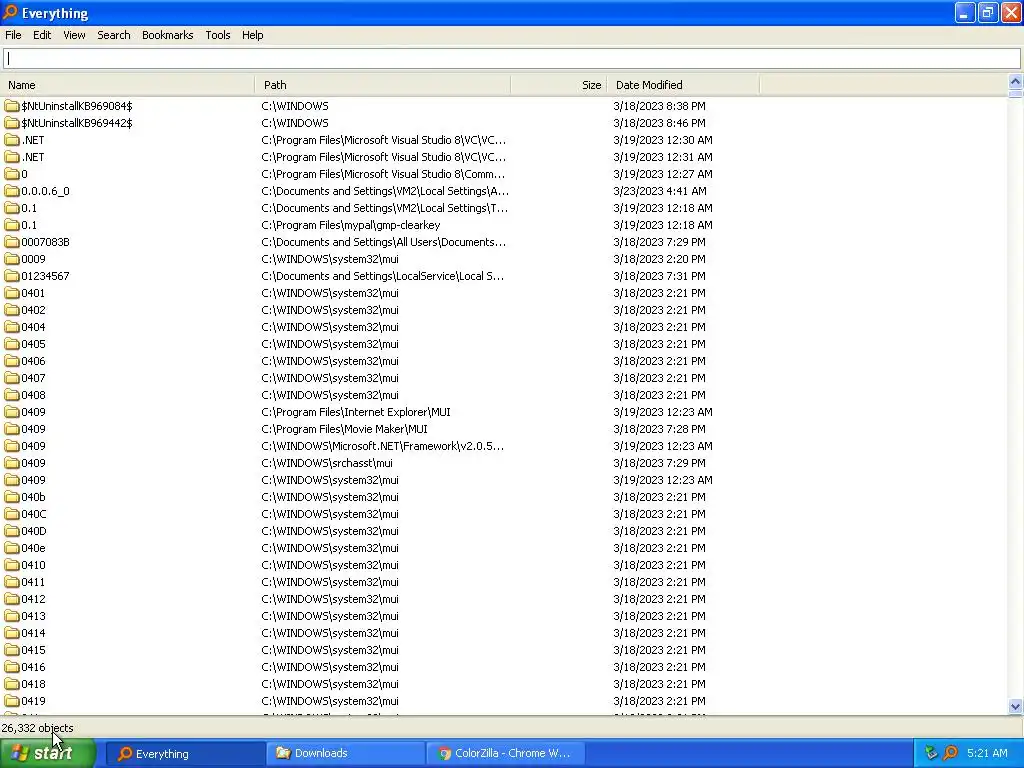Click folder icon of 0405

click(x=12, y=344)
